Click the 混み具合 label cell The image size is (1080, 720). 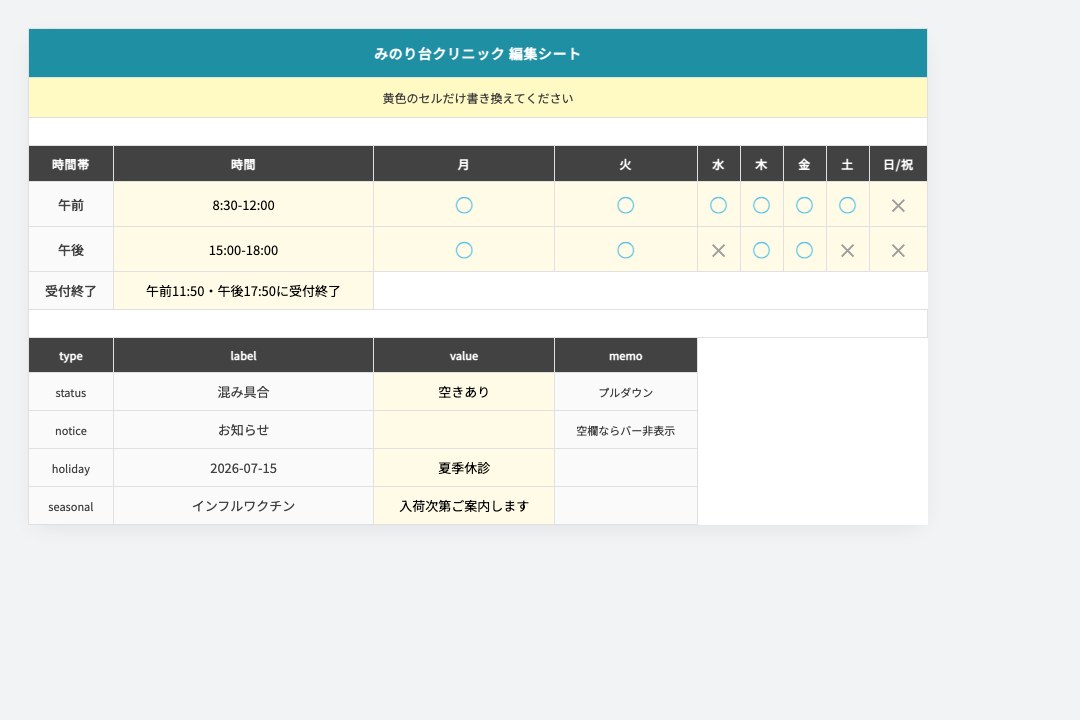[243, 392]
